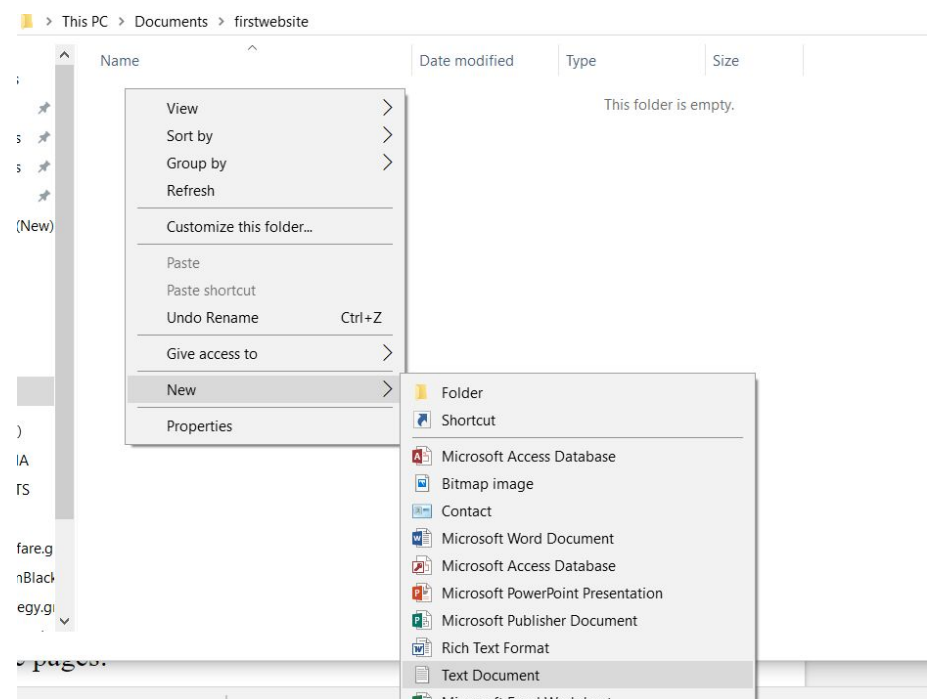Click the Folder icon in New submenu
The image size is (931, 699).
421,393
